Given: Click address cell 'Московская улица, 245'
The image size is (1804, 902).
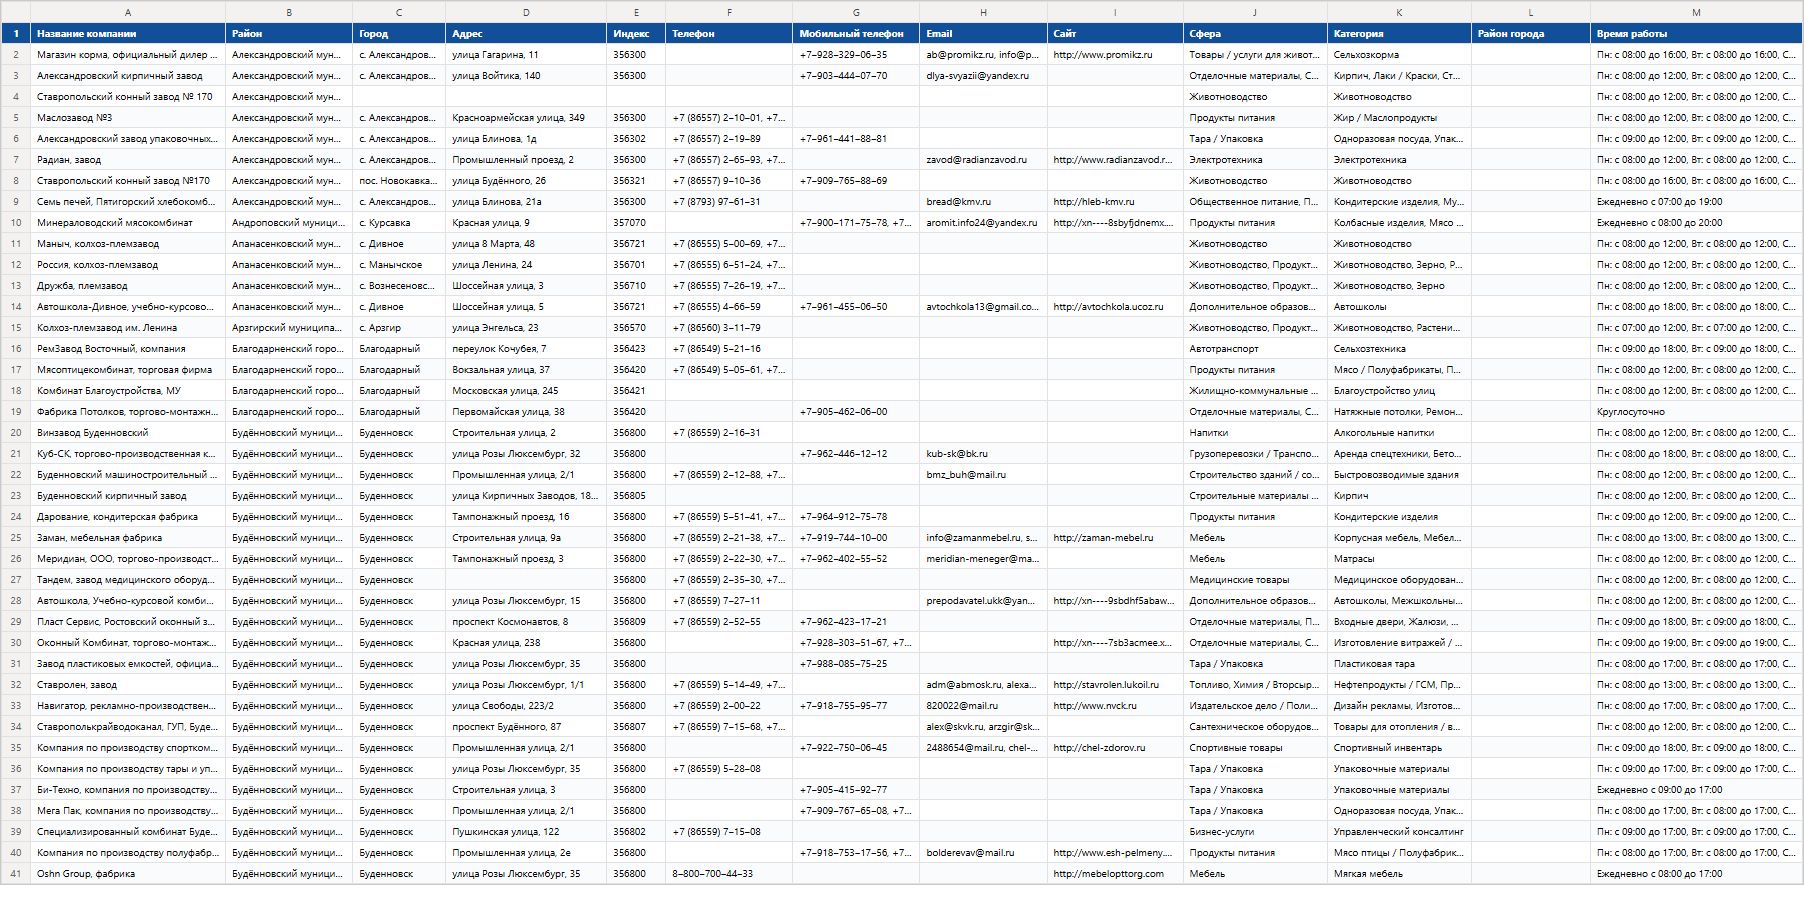Looking at the screenshot, I should point(526,390).
